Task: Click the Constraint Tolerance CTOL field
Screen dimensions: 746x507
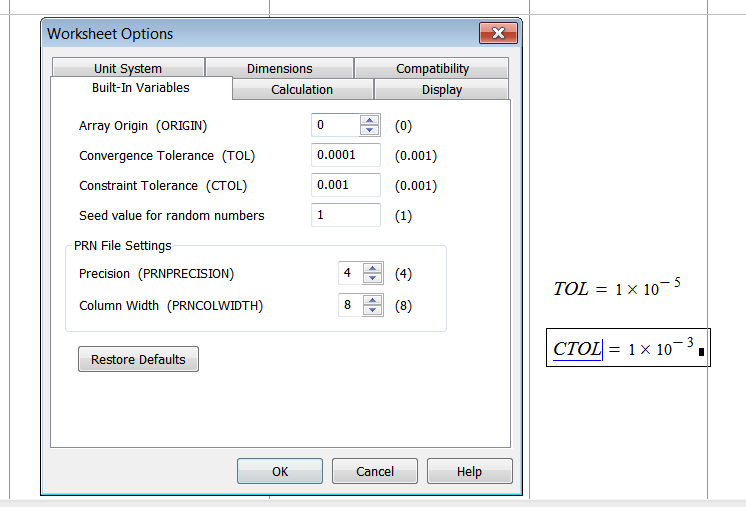Action: (346, 185)
